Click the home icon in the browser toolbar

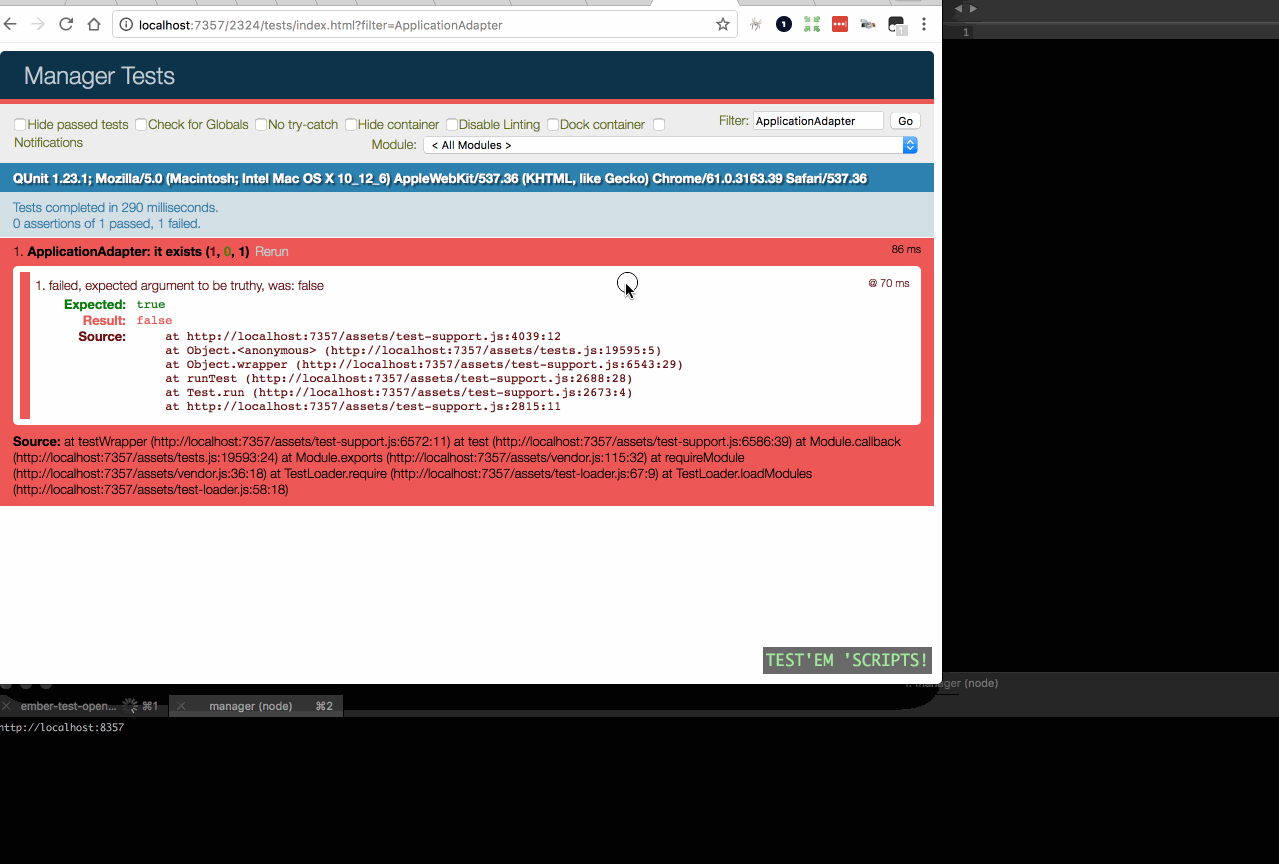[x=94, y=24]
